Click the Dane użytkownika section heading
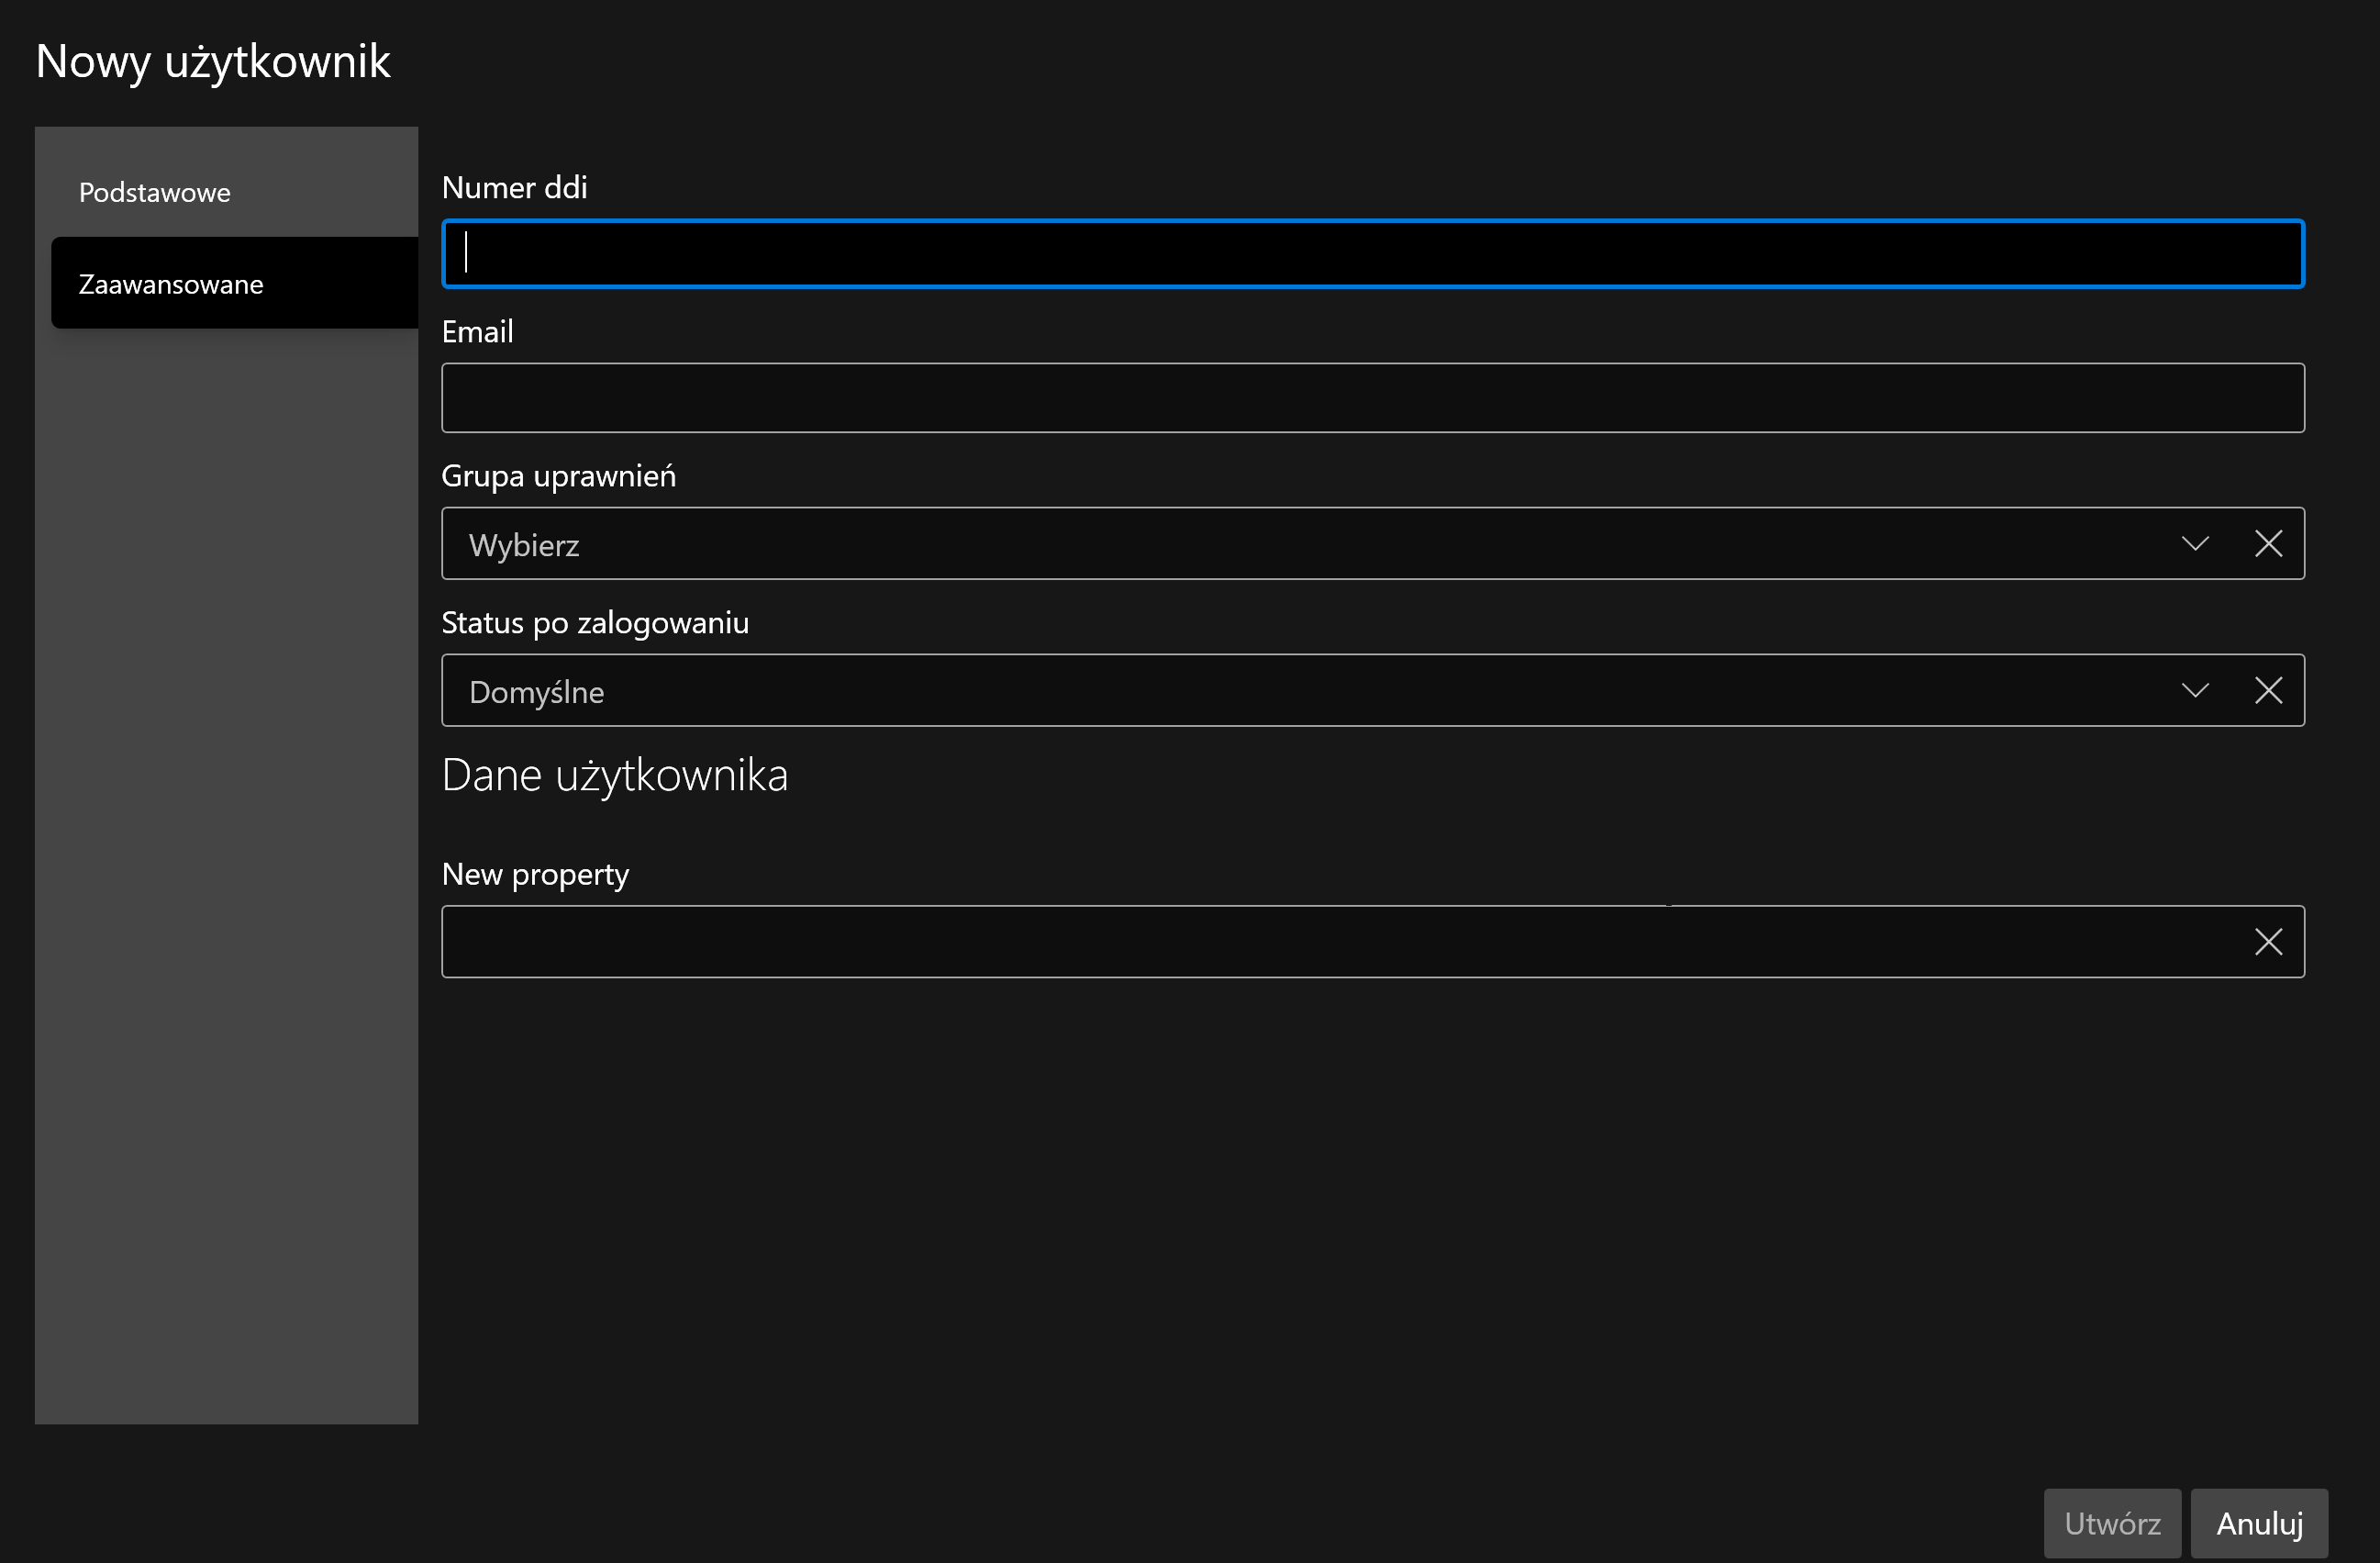Image resolution: width=2380 pixels, height=1563 pixels. tap(614, 775)
